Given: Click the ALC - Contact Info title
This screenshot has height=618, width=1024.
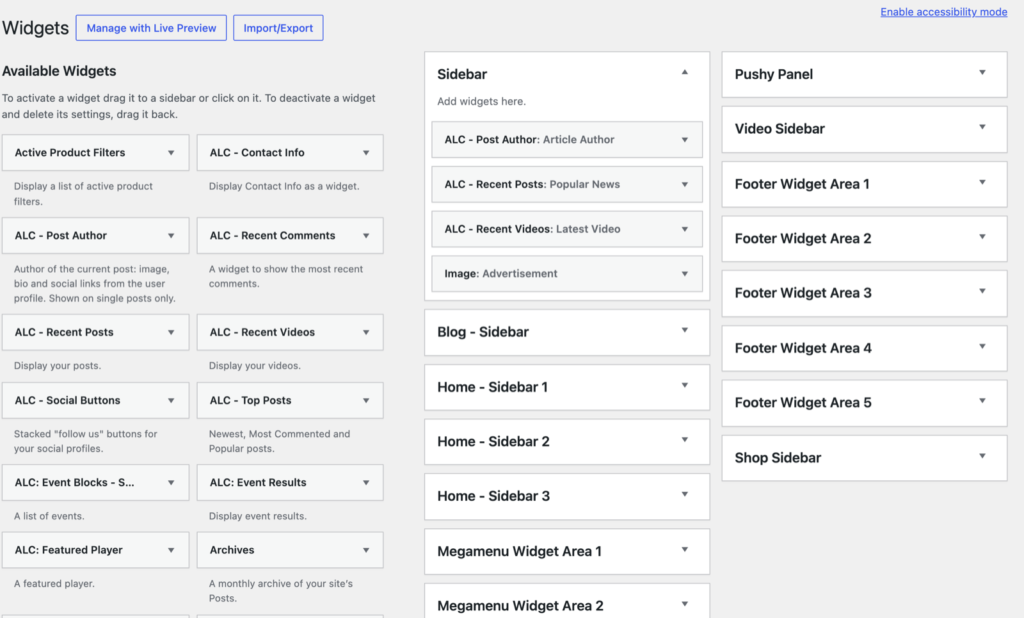Looking at the screenshot, I should [257, 152].
